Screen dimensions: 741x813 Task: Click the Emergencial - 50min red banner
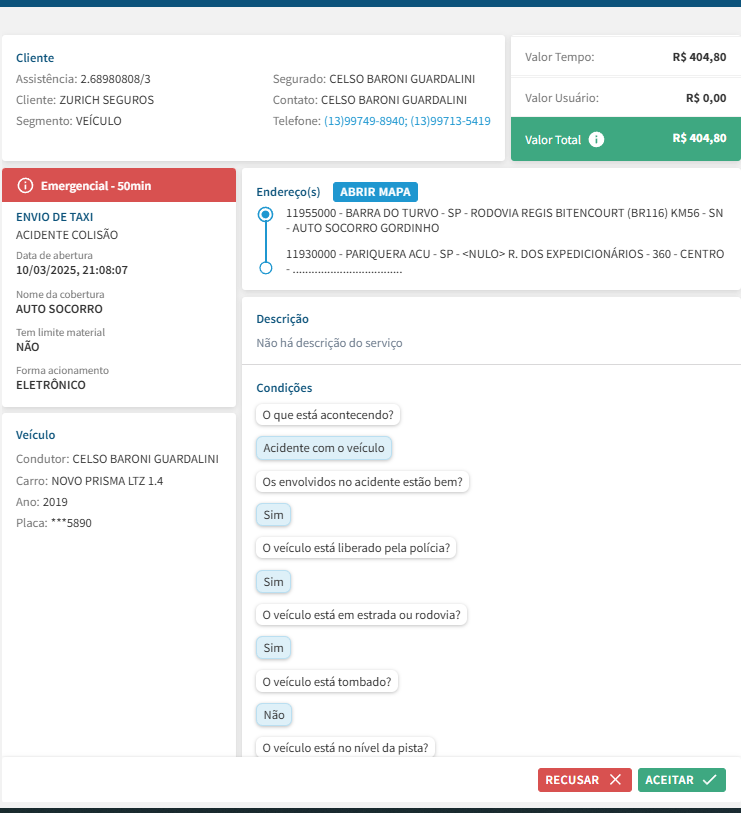click(x=119, y=186)
